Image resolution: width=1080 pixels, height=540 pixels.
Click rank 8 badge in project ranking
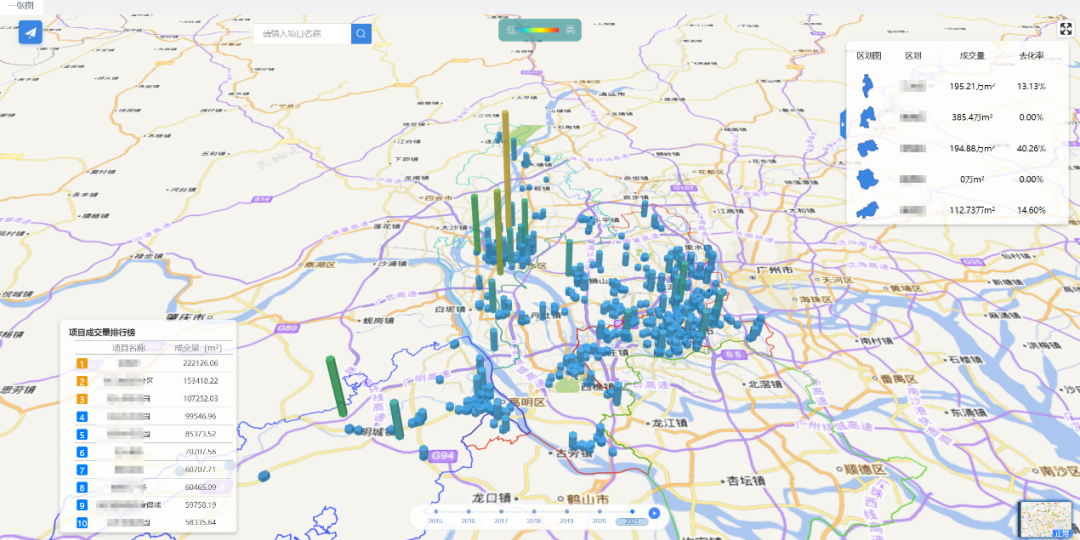(x=82, y=488)
